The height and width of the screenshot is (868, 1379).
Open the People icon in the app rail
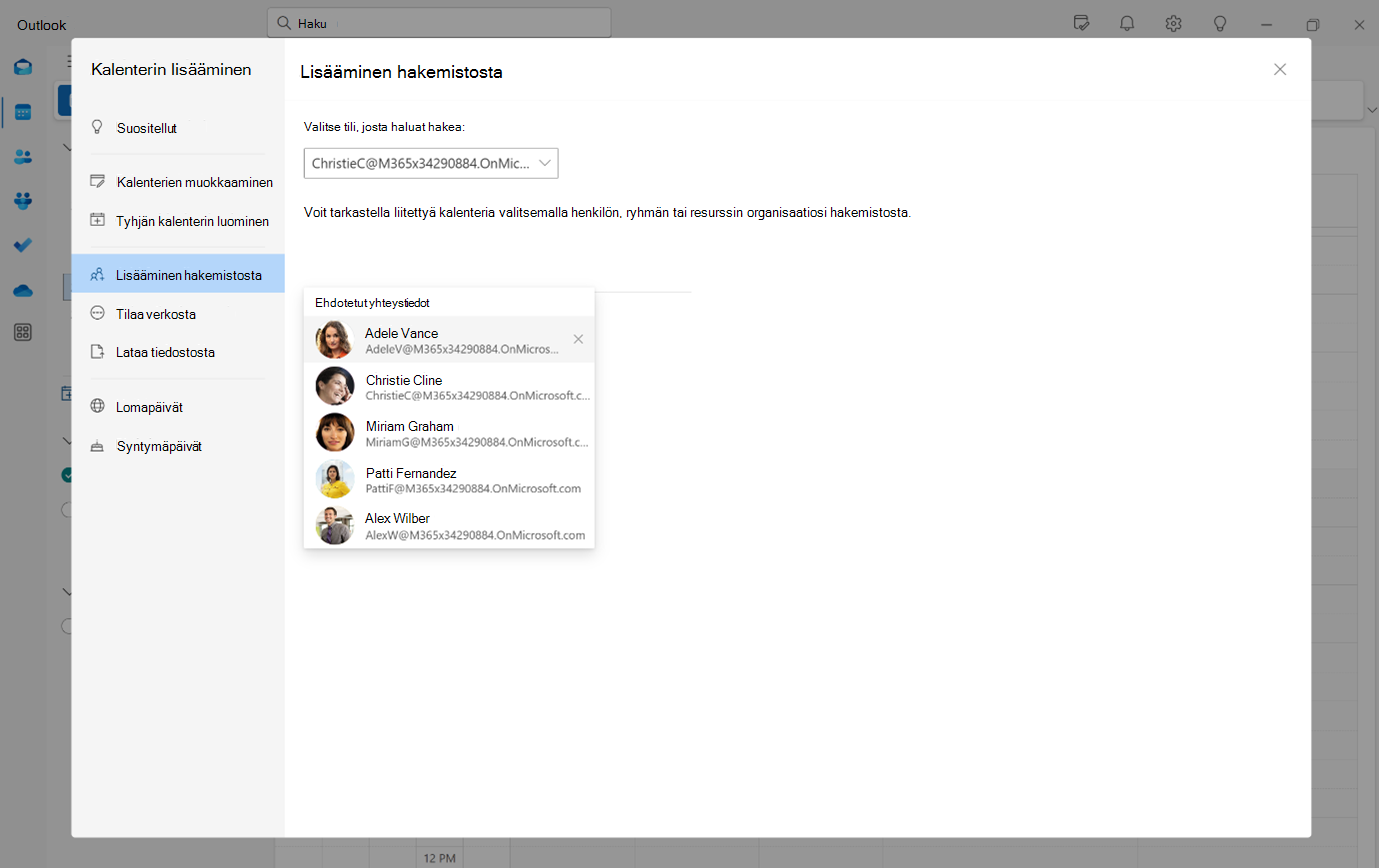[22, 157]
